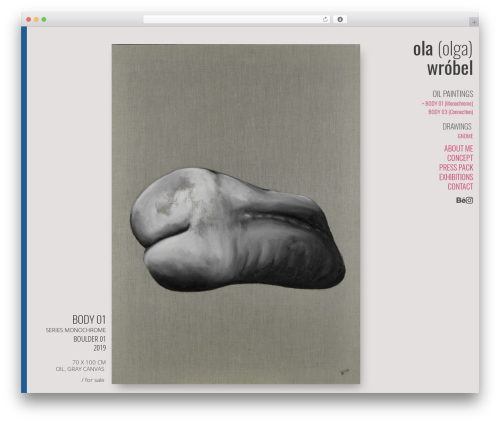
Task: Open the Instagram profile icon
Action: tap(469, 200)
